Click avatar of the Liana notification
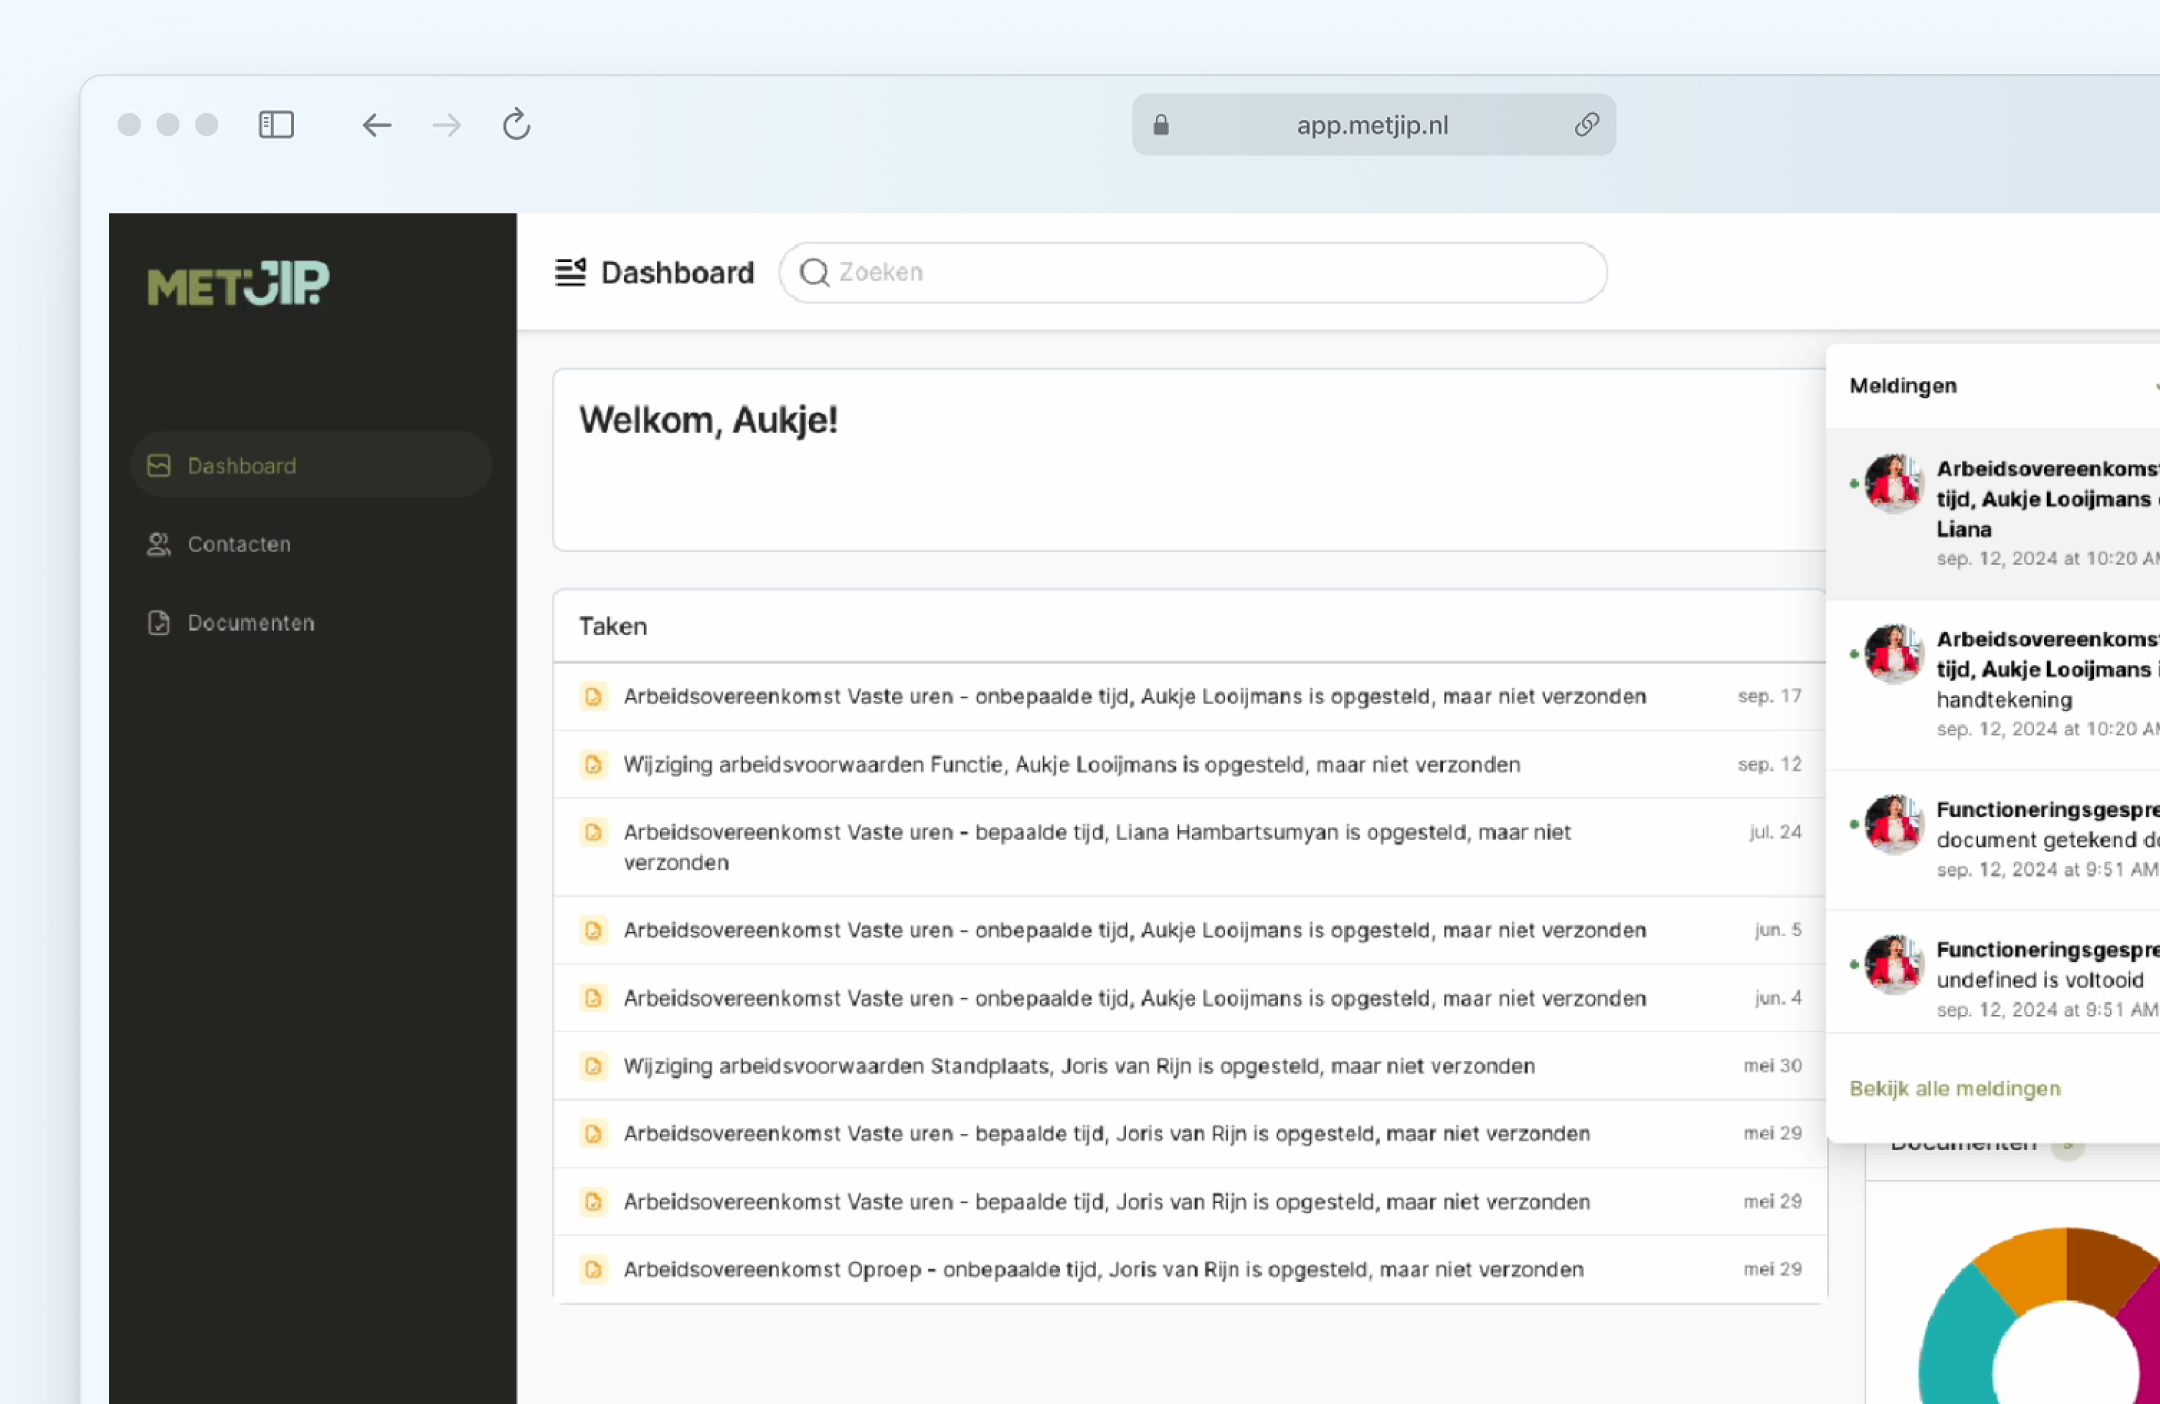This screenshot has height=1404, width=2160. tap(1893, 484)
